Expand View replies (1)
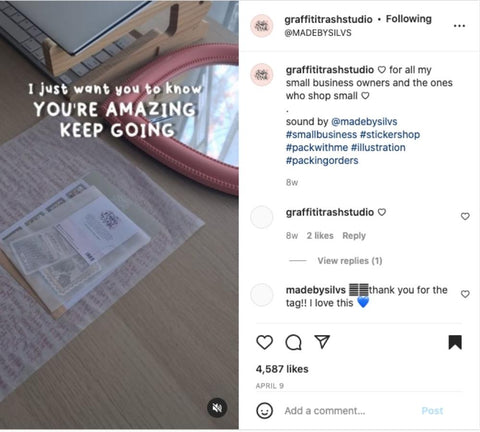 coord(350,261)
